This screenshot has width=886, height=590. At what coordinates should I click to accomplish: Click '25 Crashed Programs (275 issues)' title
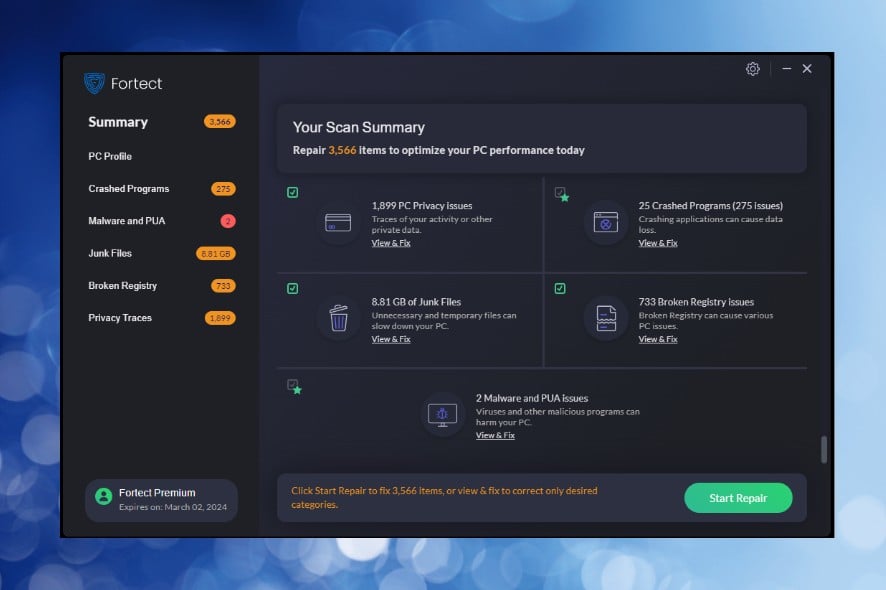711,206
